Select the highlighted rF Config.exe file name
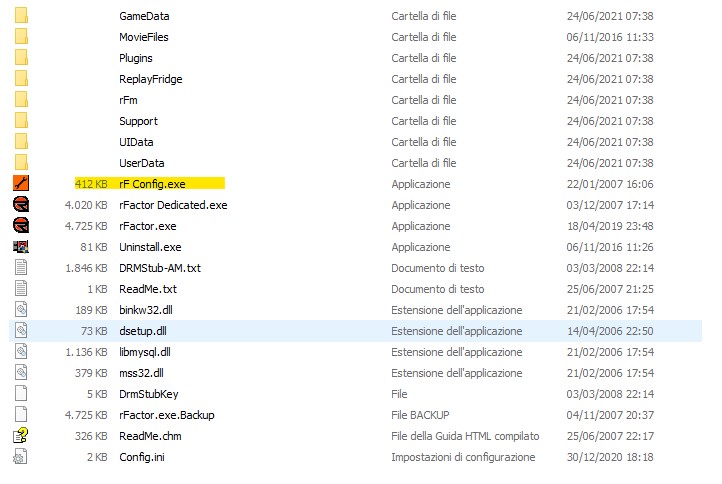722x484 pixels. pos(152,184)
